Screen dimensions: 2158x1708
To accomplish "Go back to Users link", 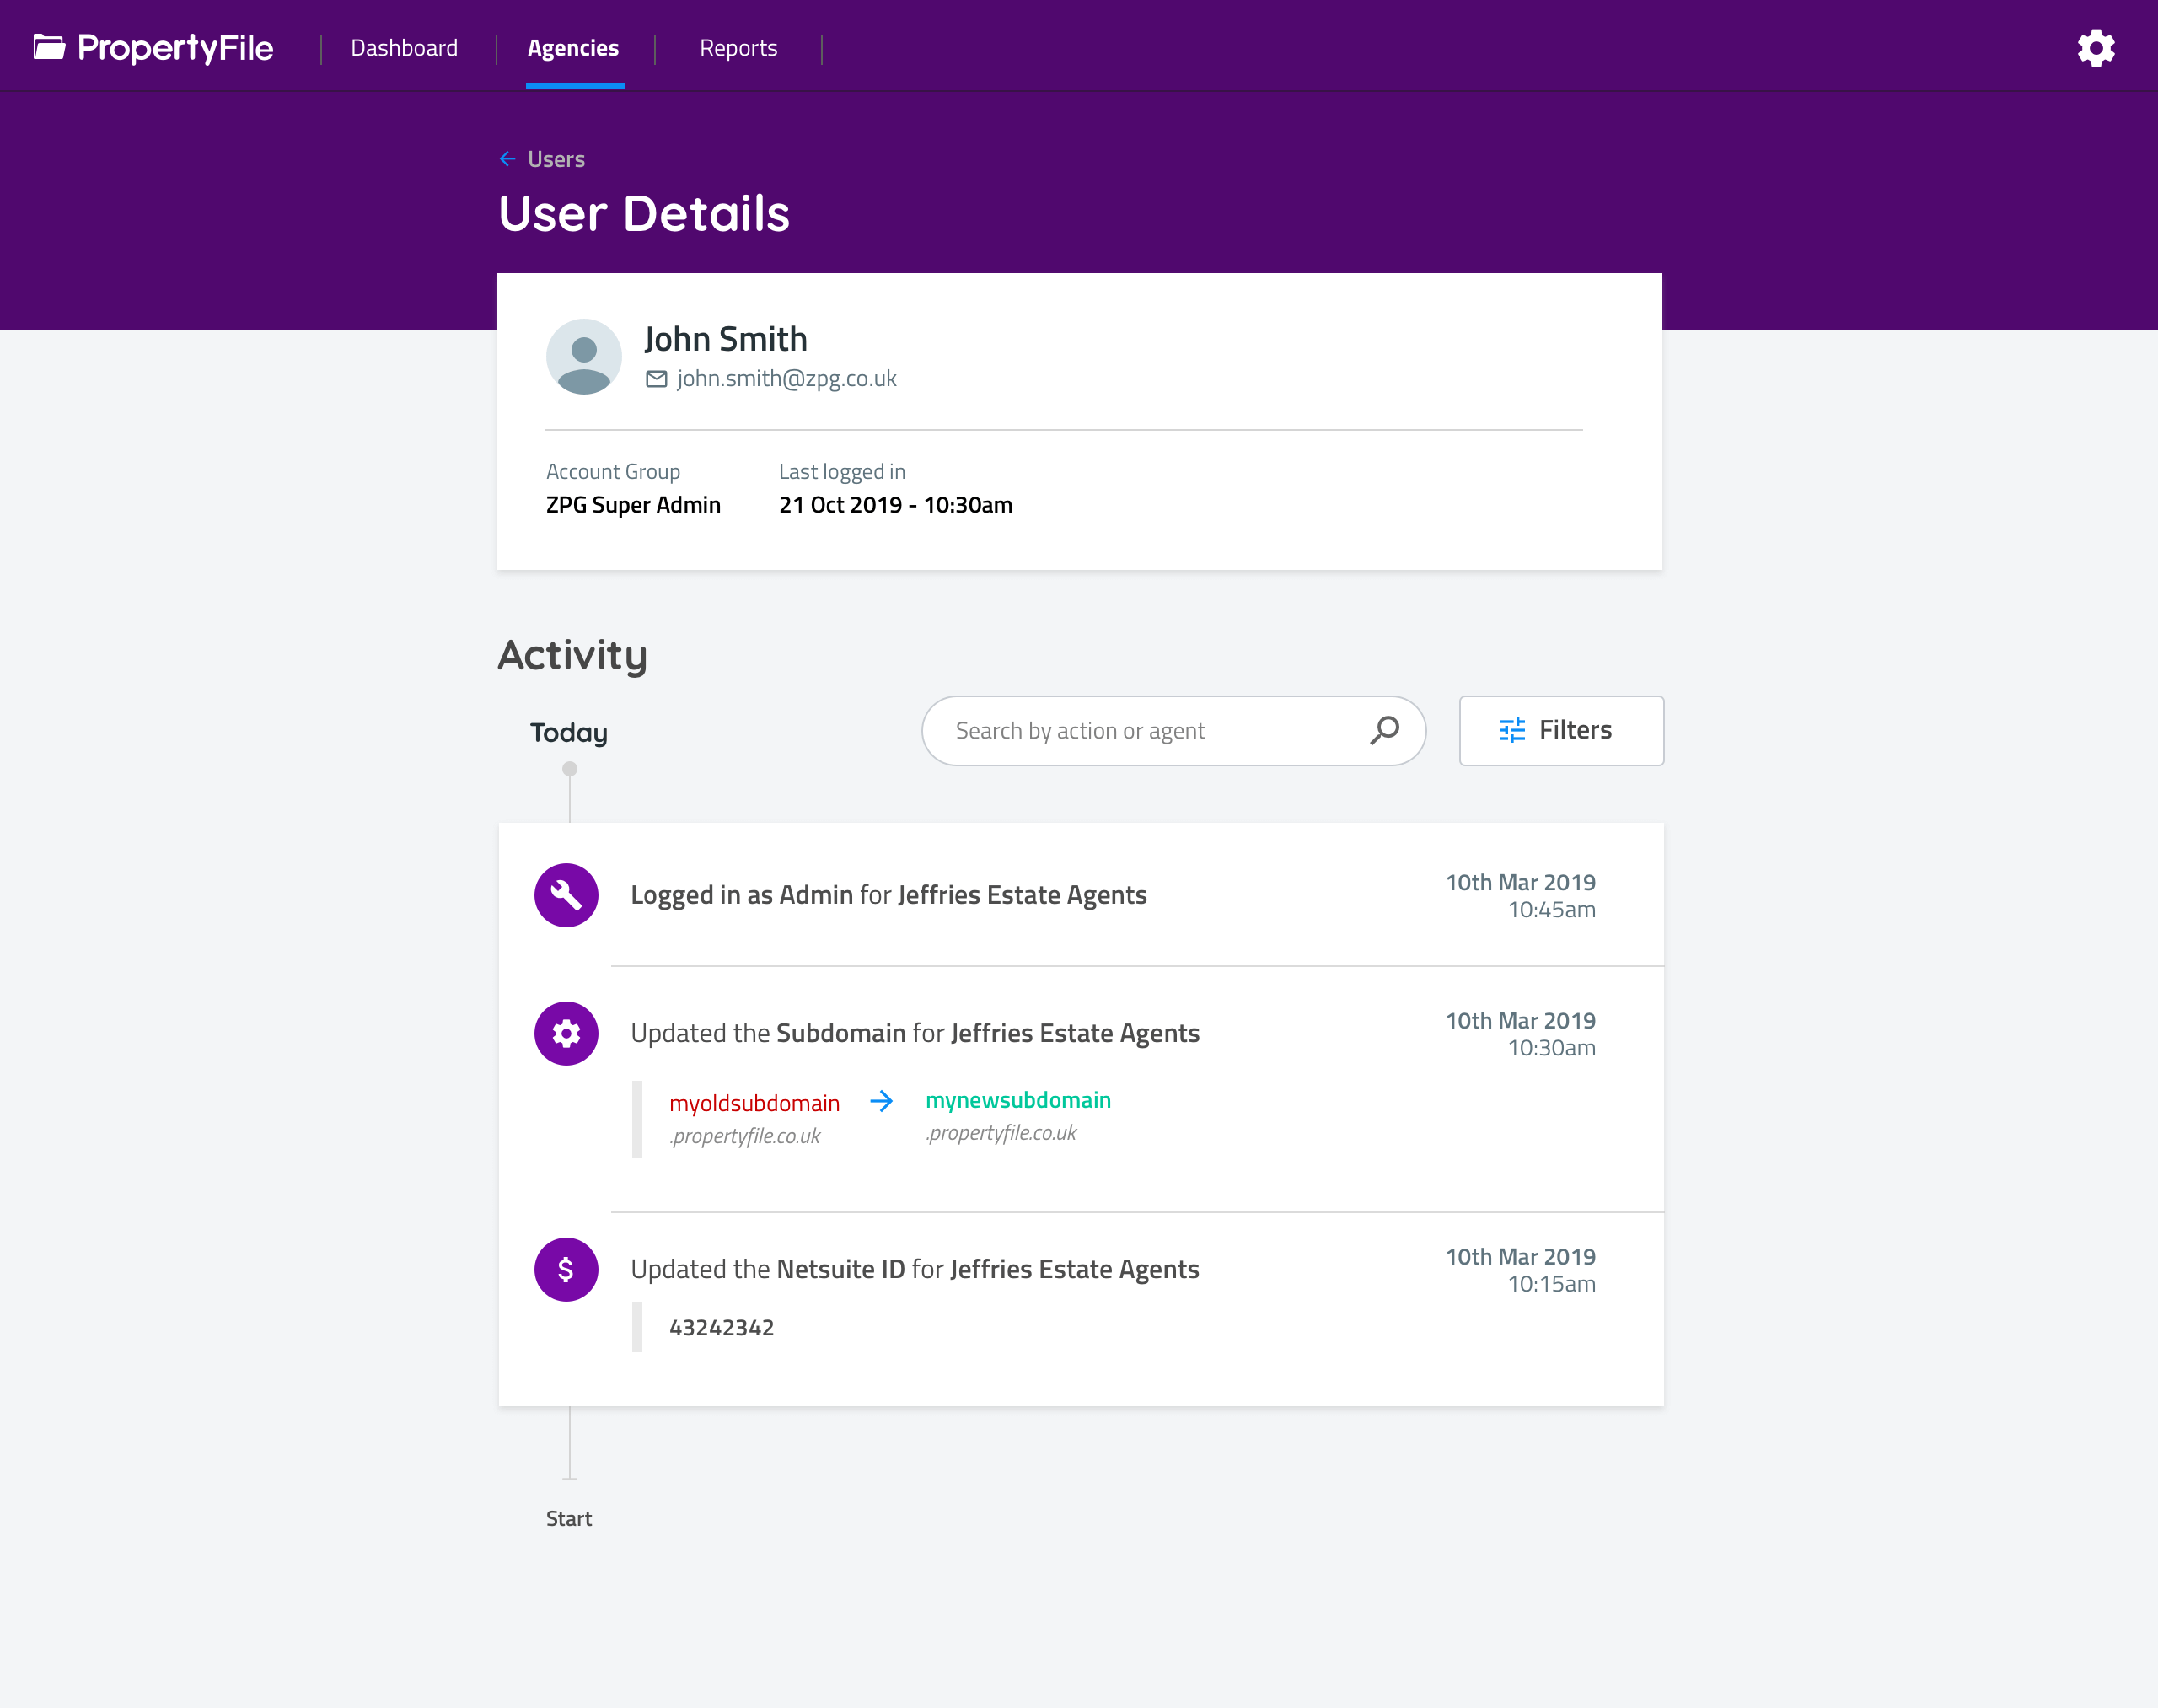I will point(556,159).
